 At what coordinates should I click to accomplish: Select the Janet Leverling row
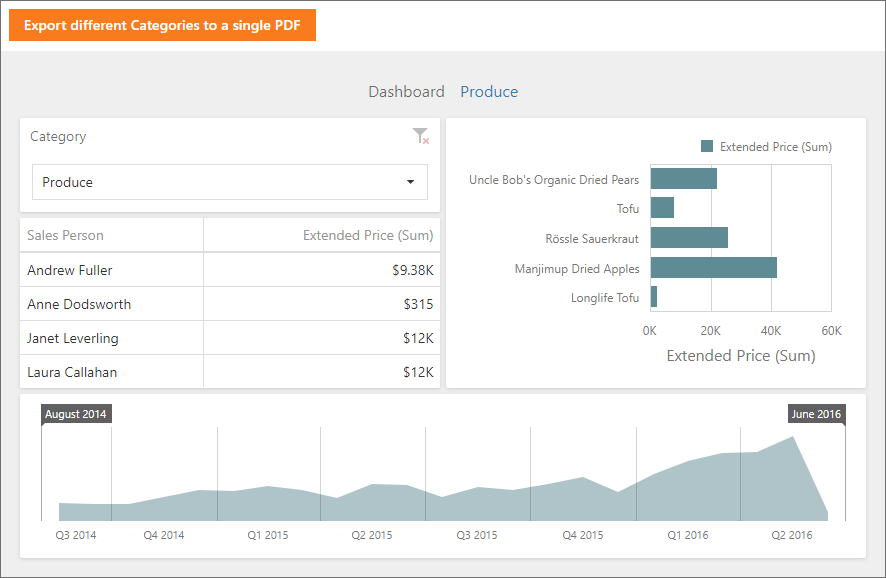[x=229, y=338]
